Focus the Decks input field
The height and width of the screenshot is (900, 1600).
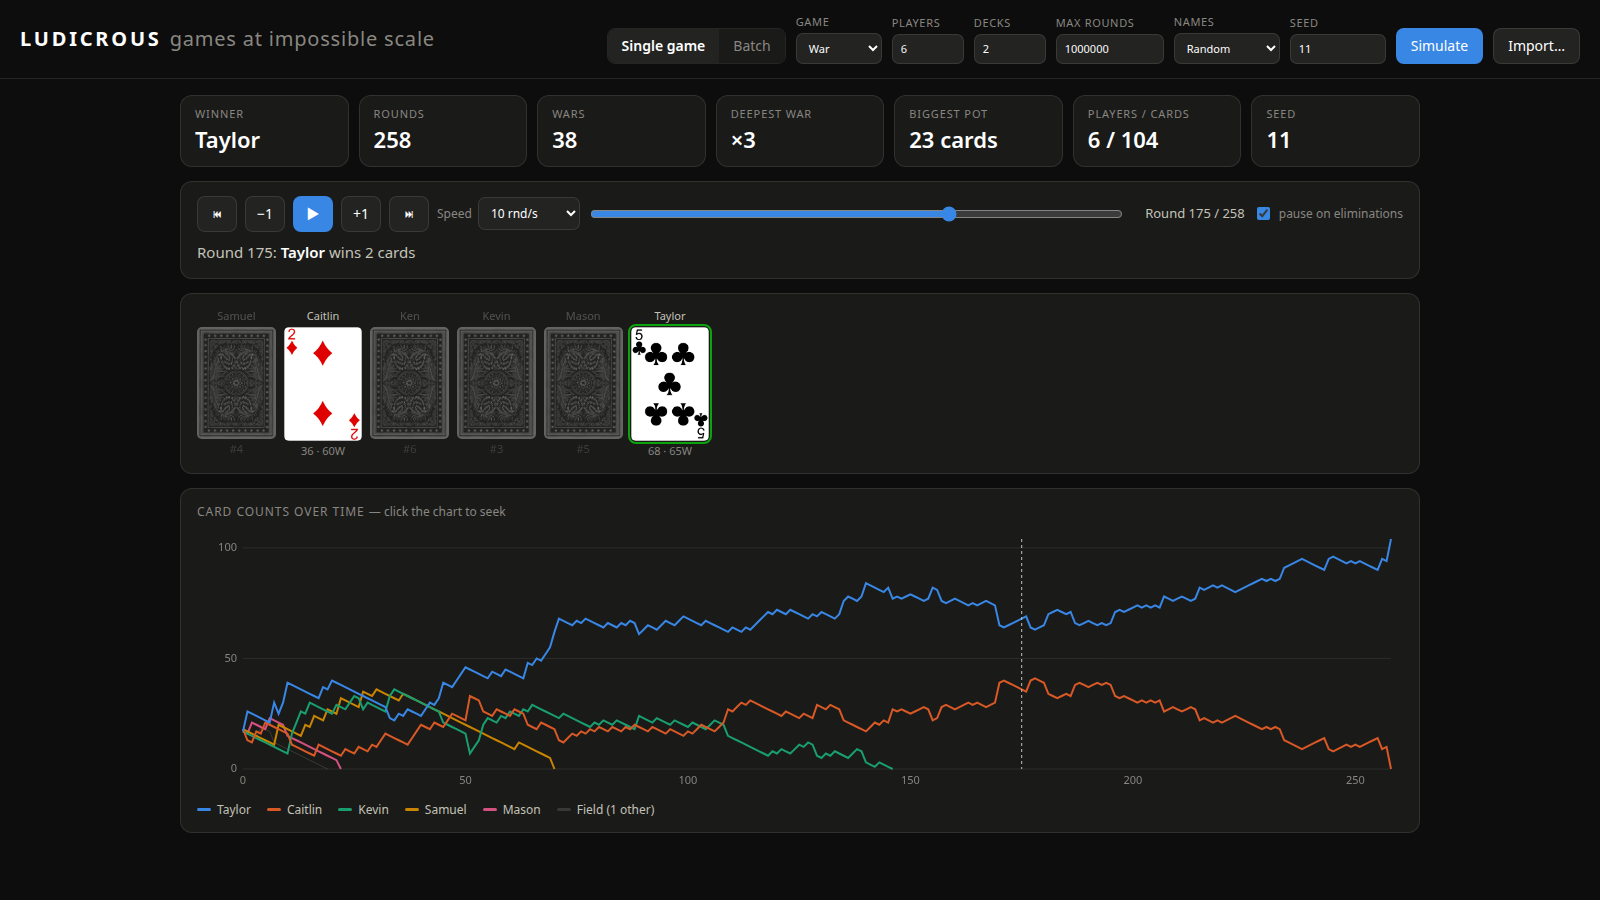pyautogui.click(x=1010, y=49)
